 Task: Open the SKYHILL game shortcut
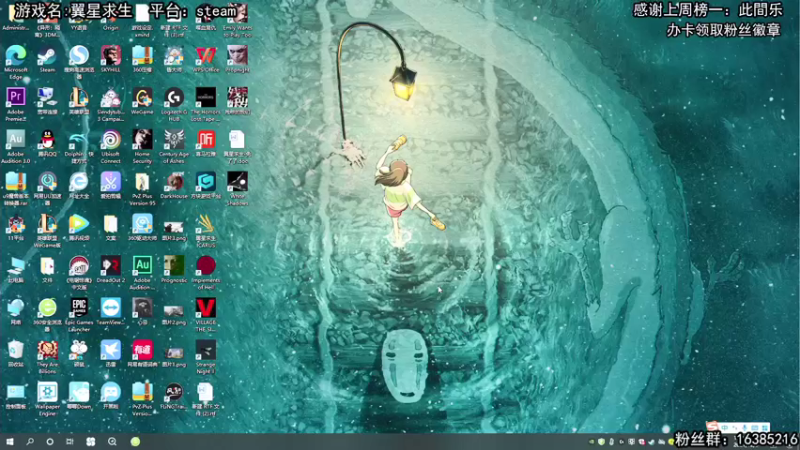111,55
